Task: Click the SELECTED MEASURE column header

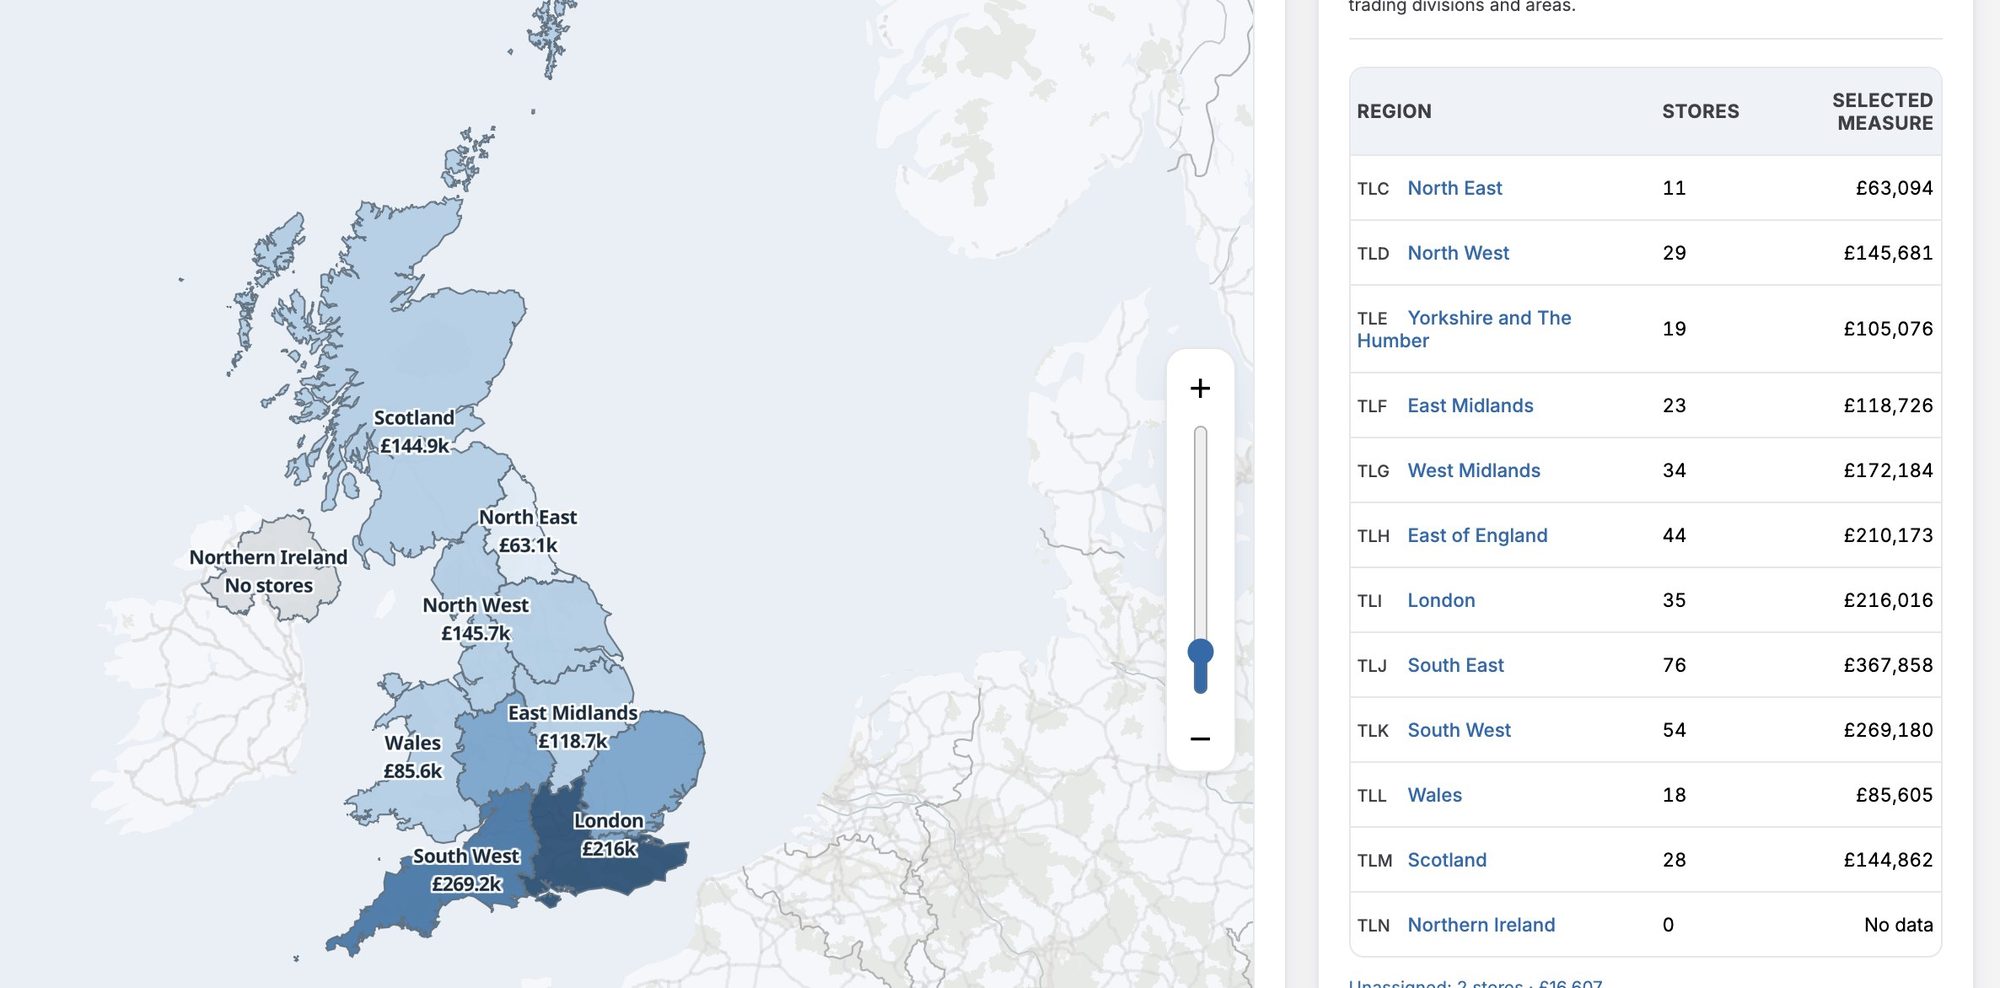Action: [1882, 111]
